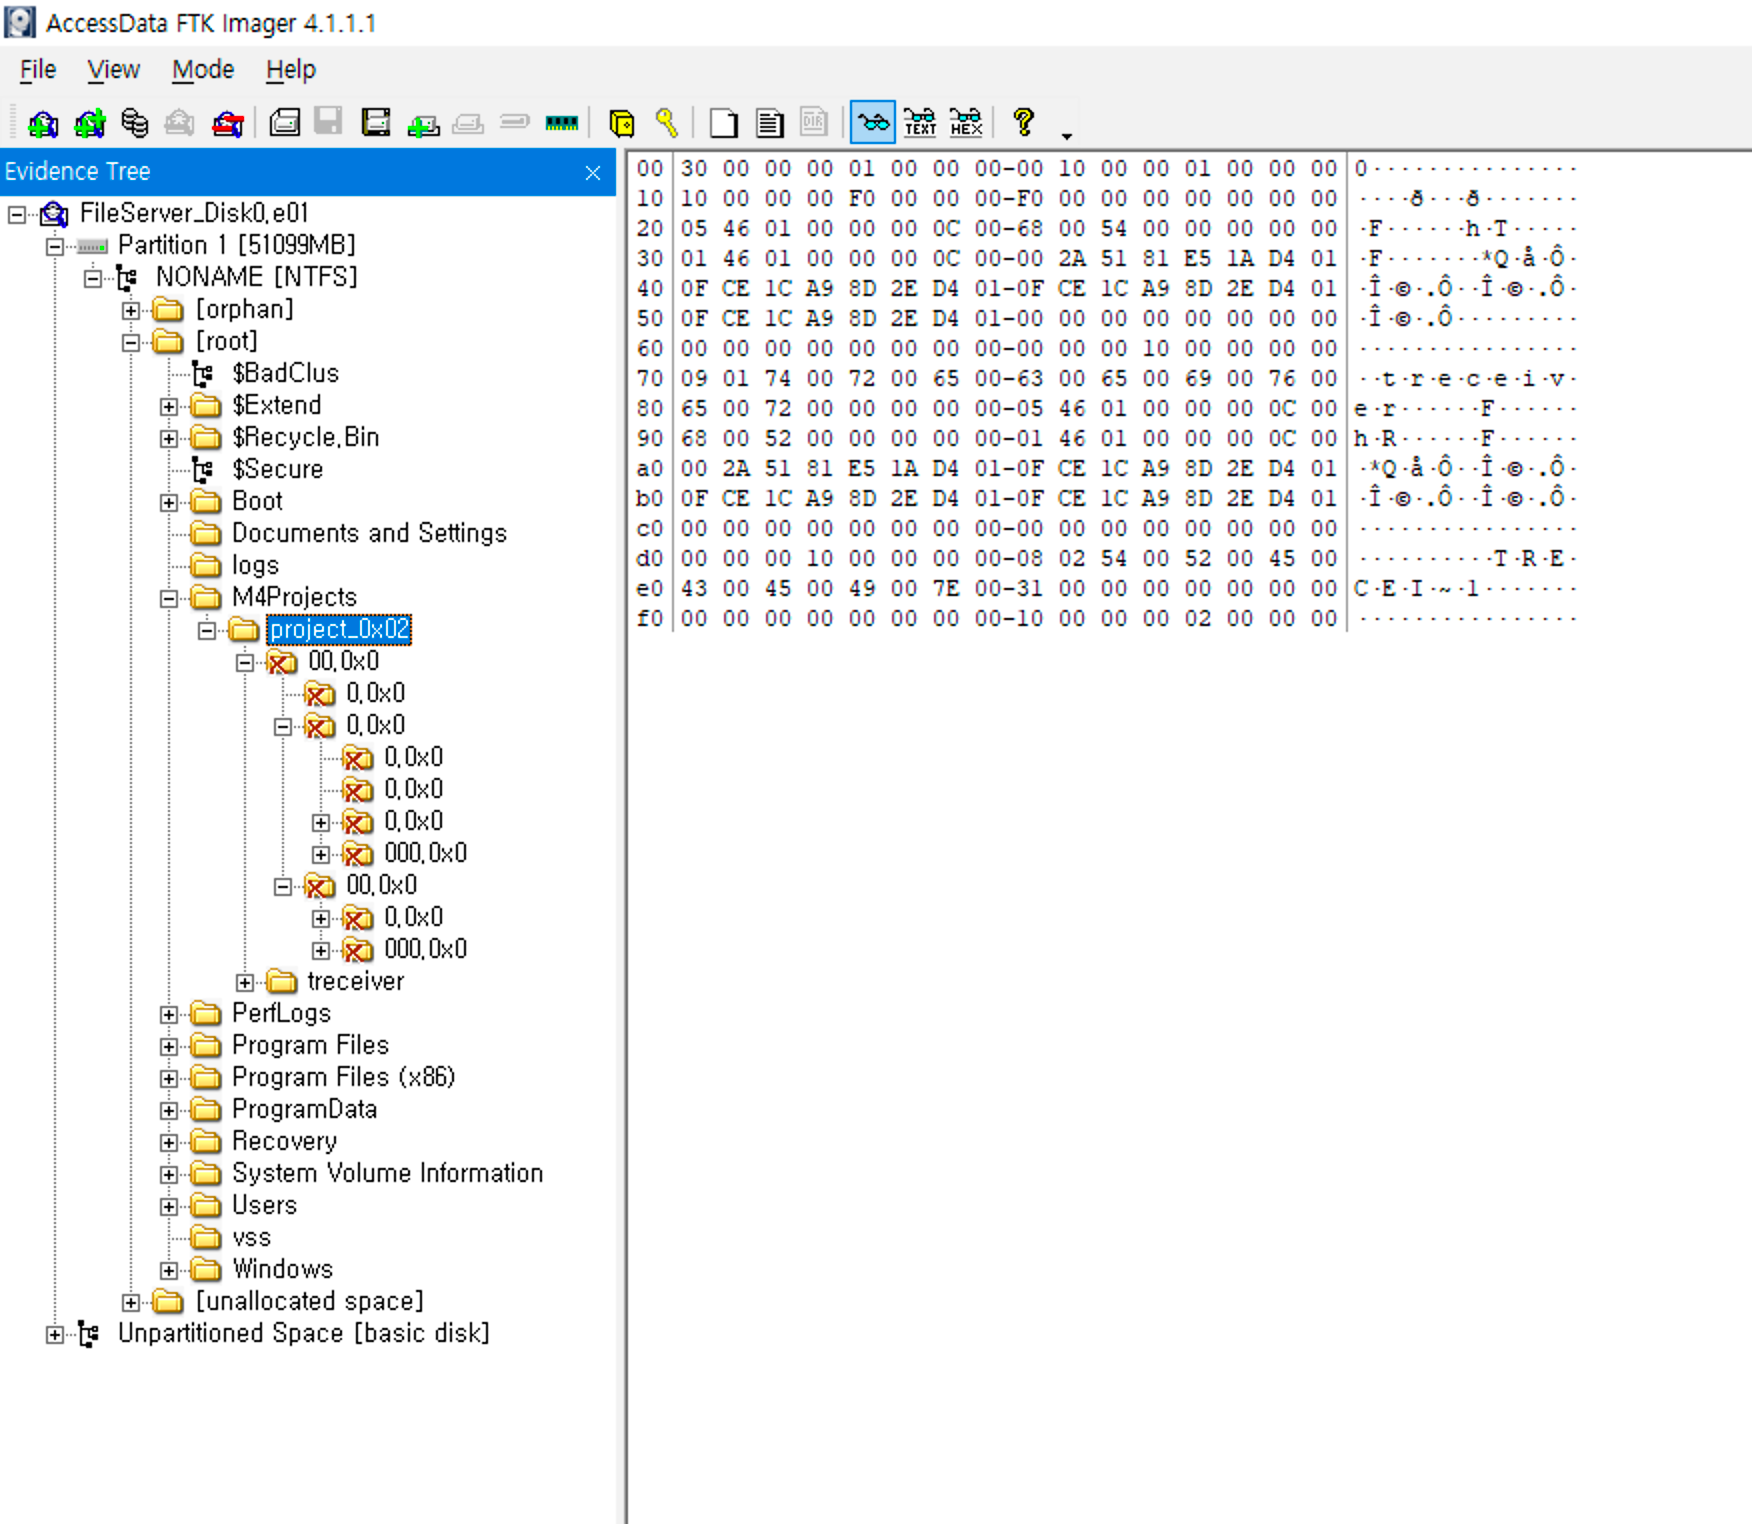The width and height of the screenshot is (1752, 1524).
Task: Expand the $Extend folder
Action: click(x=169, y=406)
